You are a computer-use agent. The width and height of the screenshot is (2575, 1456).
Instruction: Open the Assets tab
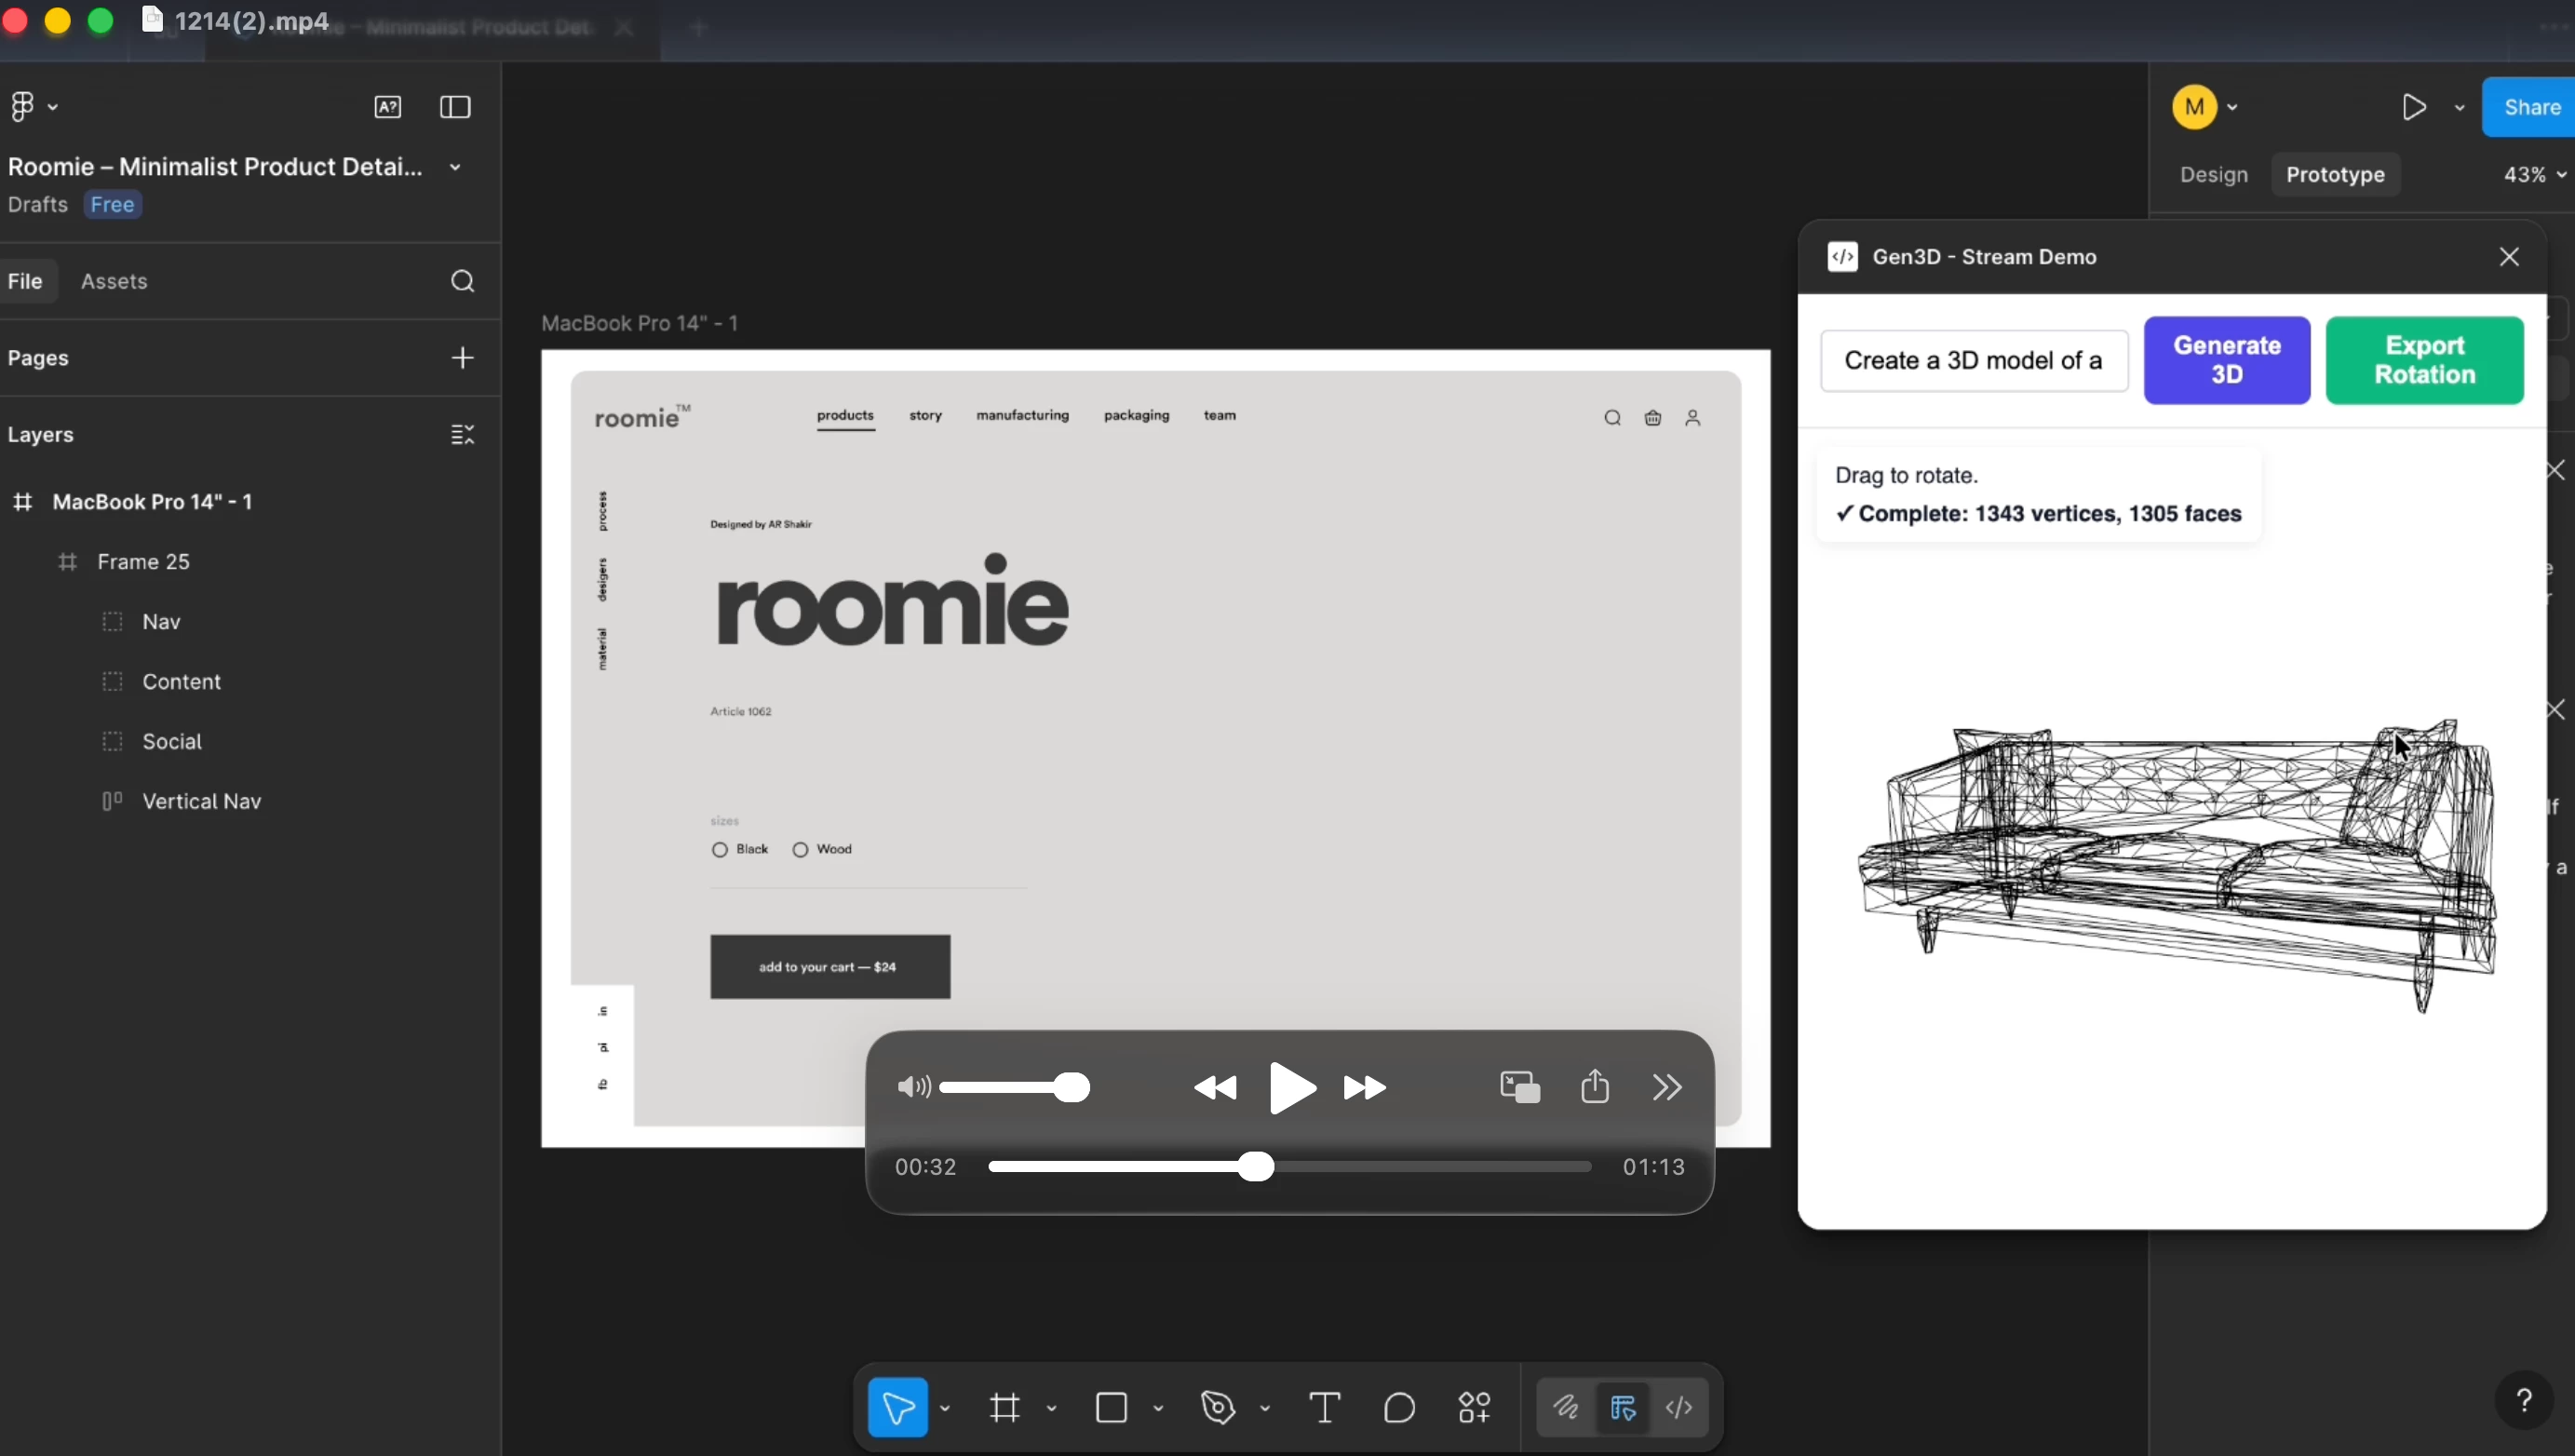(x=114, y=281)
